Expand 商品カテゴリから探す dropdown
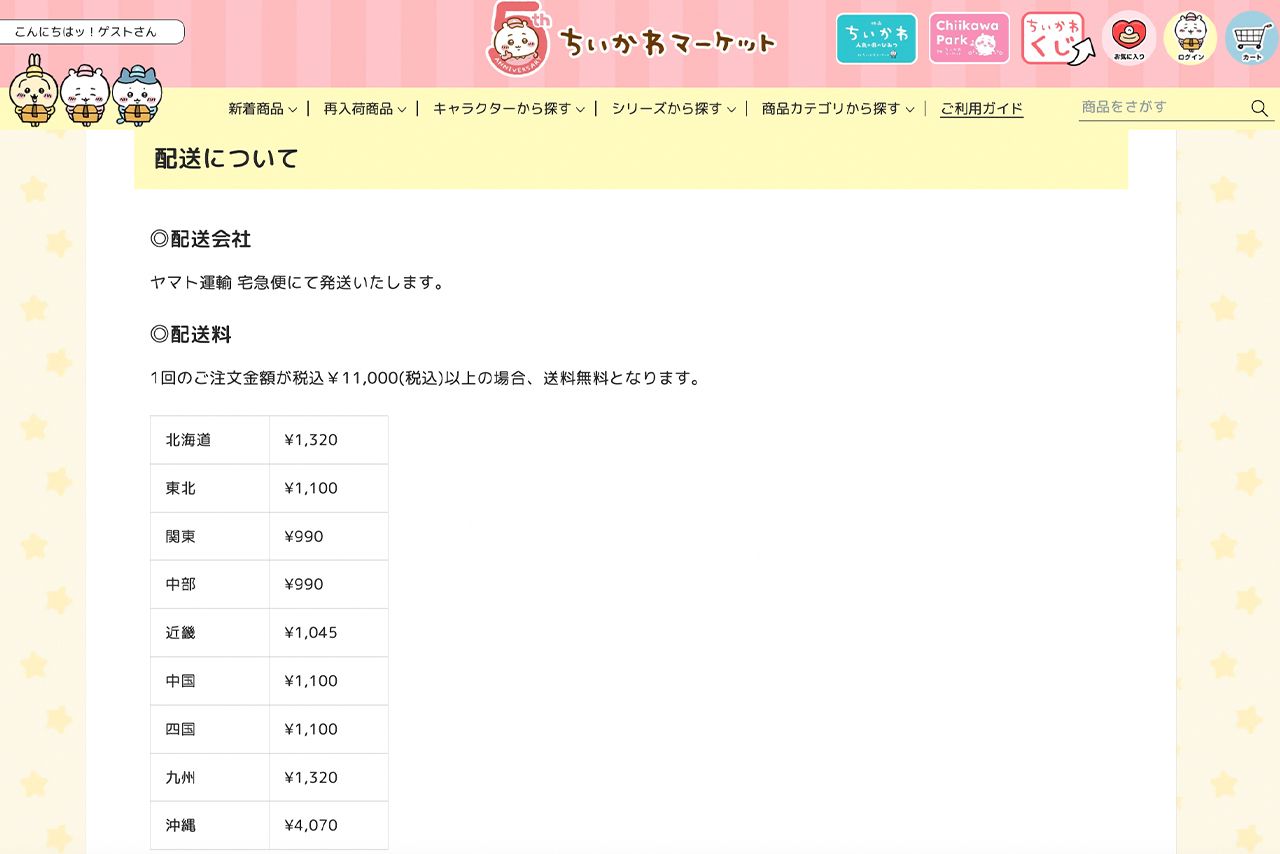Screen dimensions: 1280x854 click(x=838, y=109)
